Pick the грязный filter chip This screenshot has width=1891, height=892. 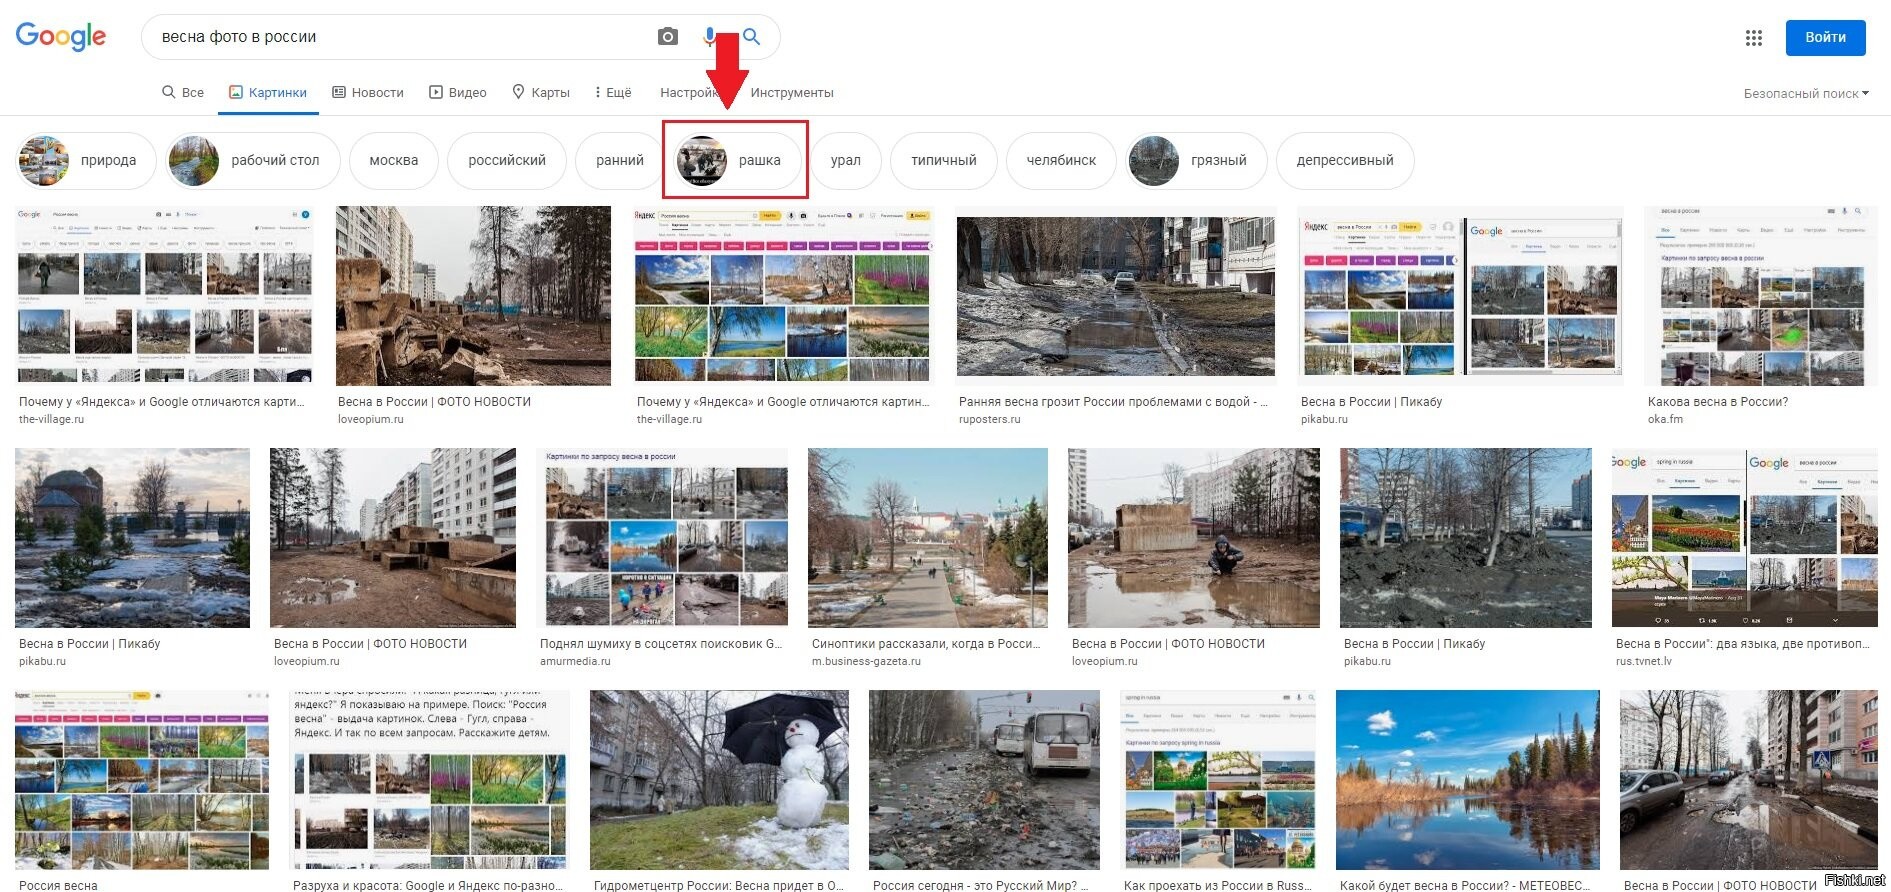(1196, 160)
